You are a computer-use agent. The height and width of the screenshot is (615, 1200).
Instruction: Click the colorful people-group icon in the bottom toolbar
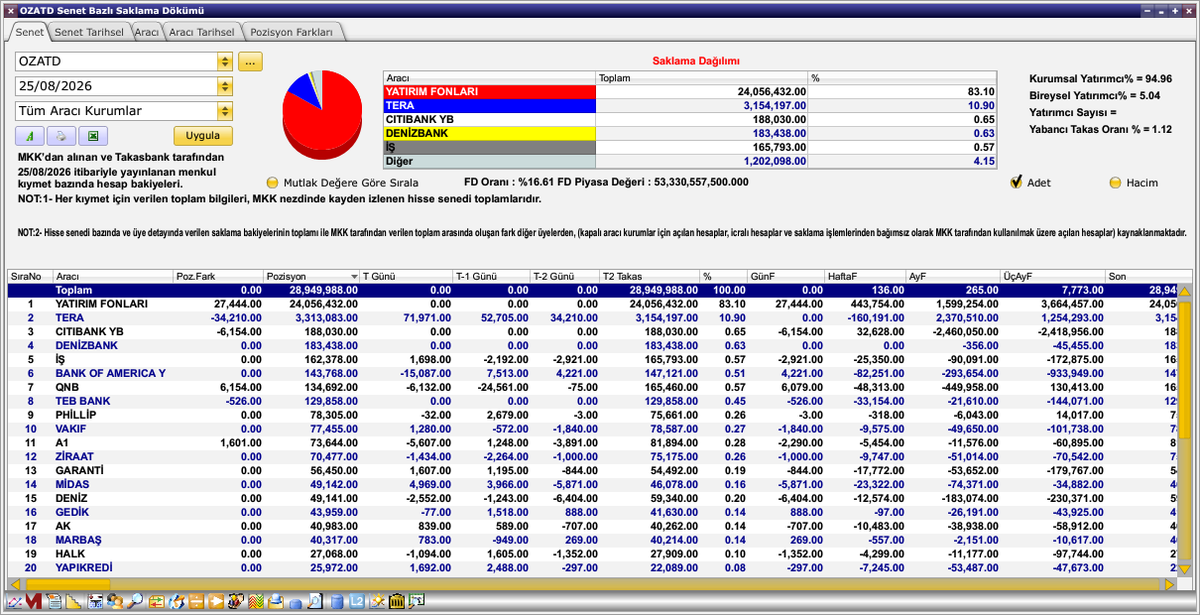pos(235,601)
